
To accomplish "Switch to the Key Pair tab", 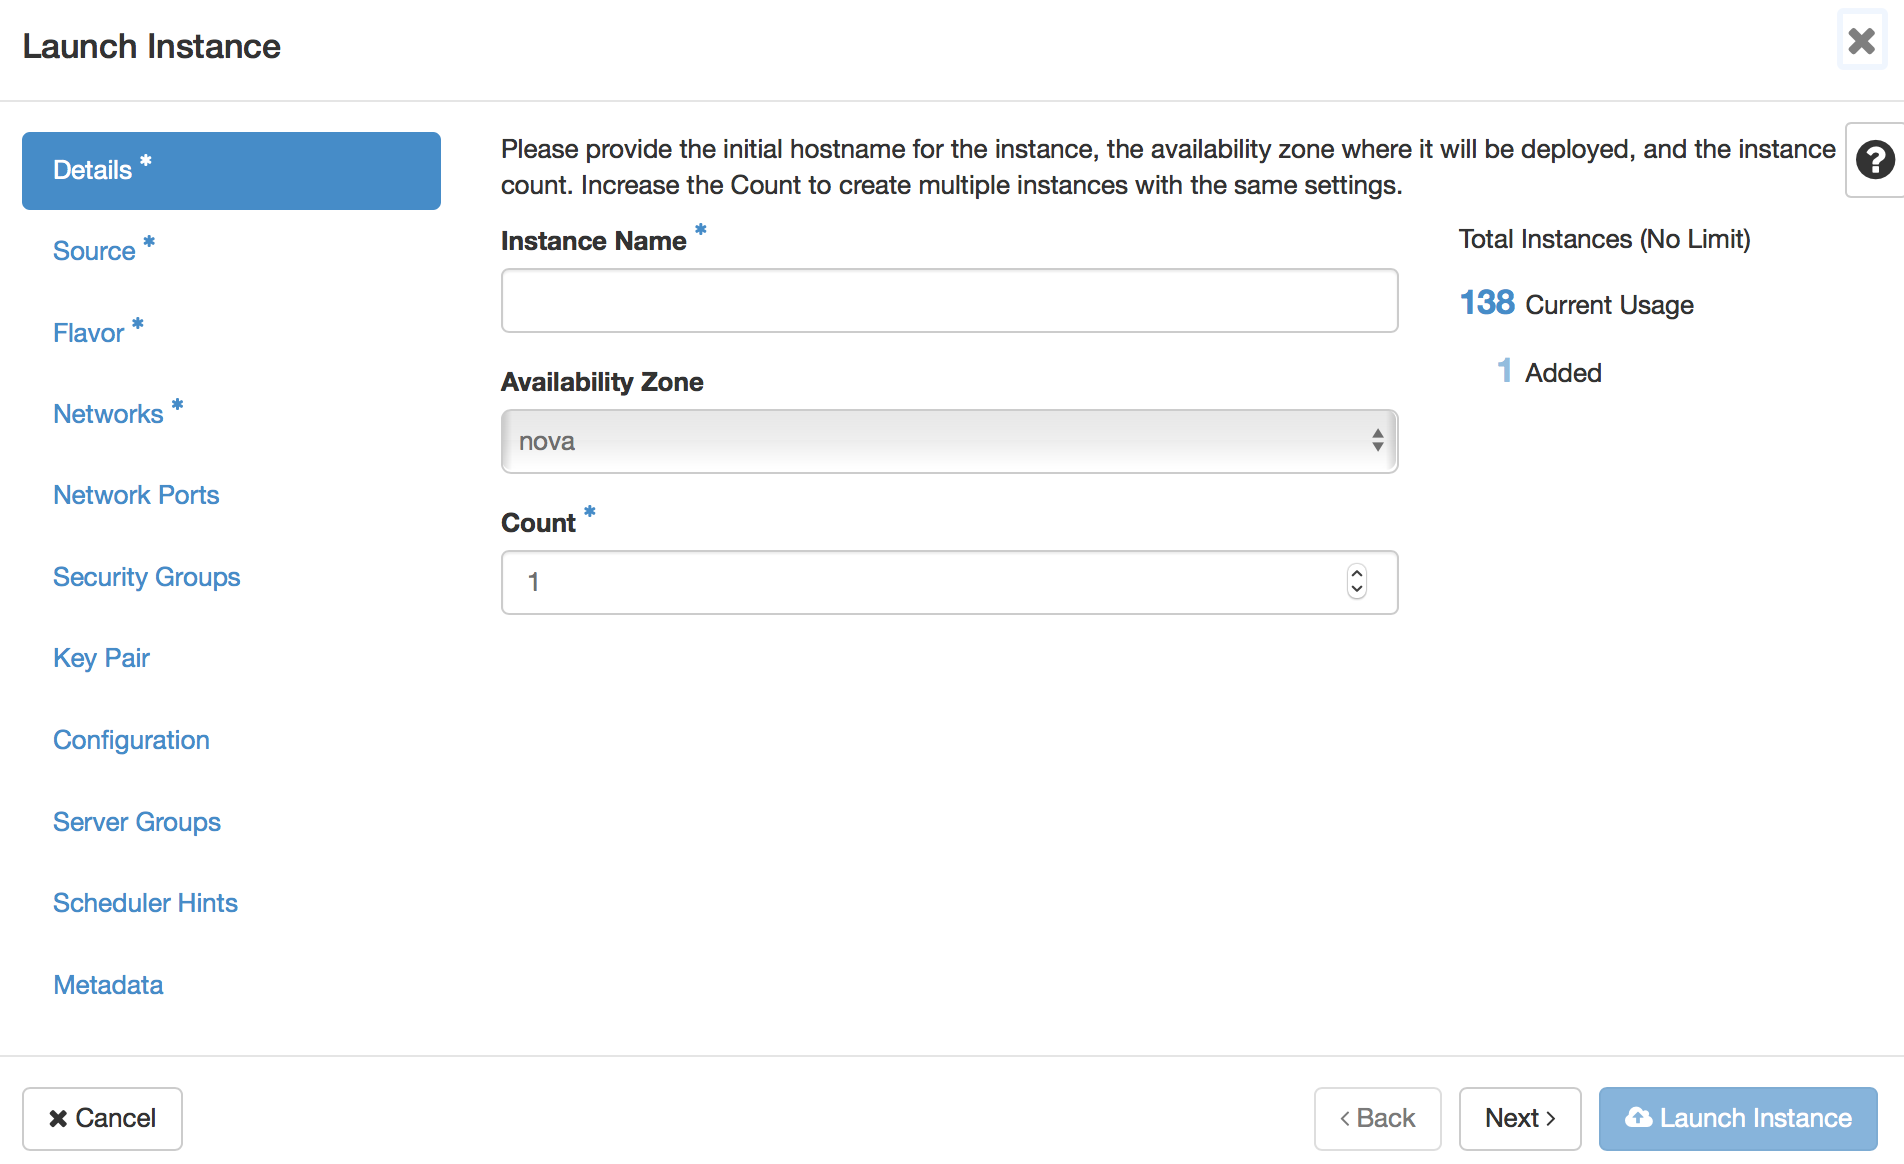I will tap(101, 658).
